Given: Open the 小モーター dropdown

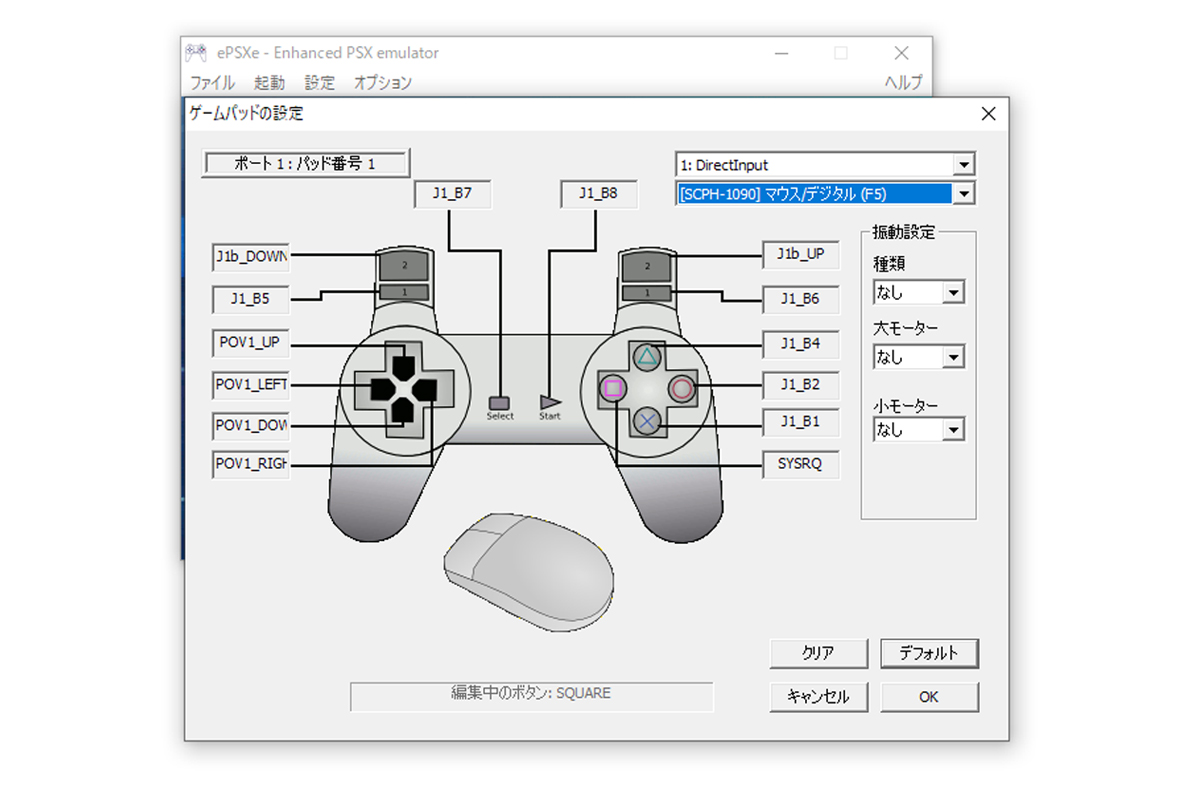Looking at the screenshot, I should [x=954, y=430].
